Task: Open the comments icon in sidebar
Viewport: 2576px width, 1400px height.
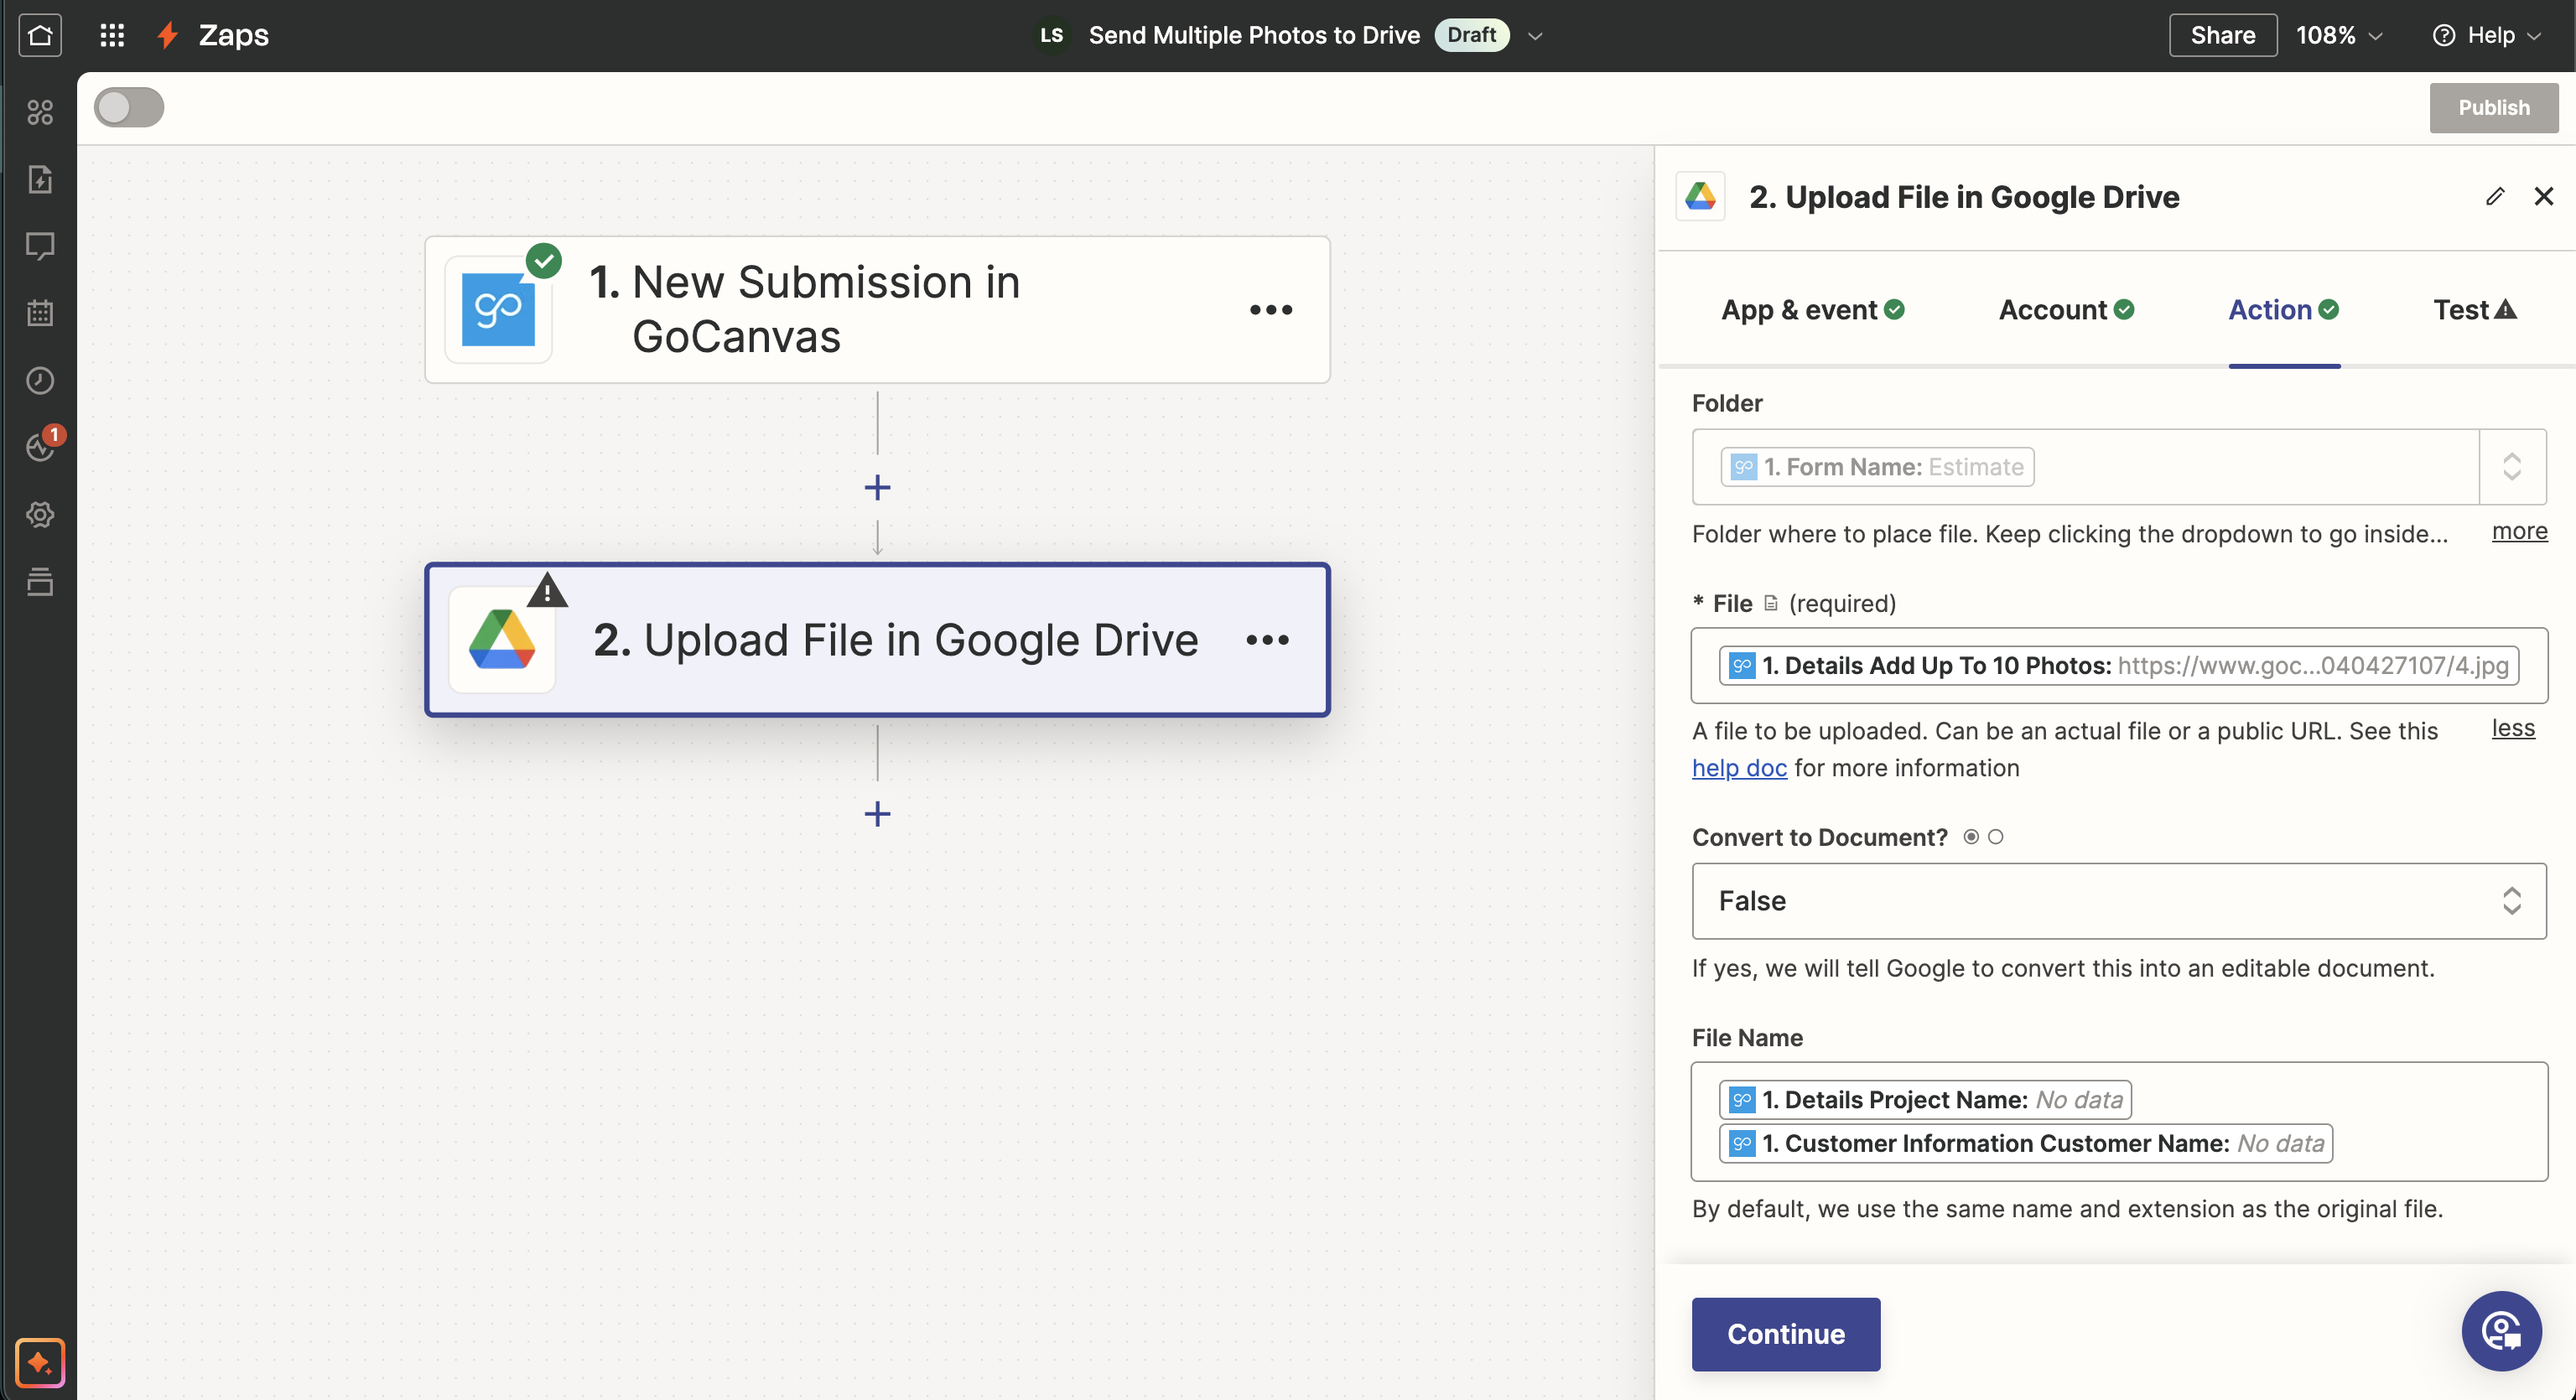Action: pyautogui.click(x=40, y=246)
